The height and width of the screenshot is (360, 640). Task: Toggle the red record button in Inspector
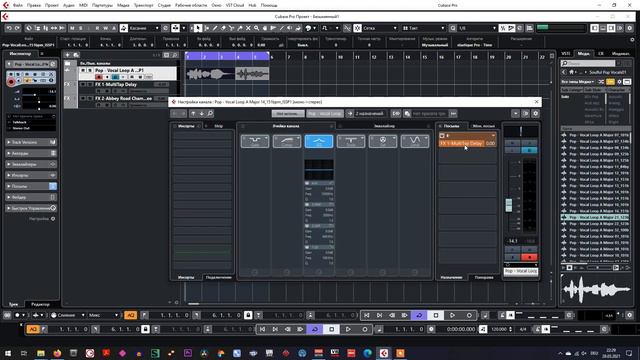[x=11, y=82]
